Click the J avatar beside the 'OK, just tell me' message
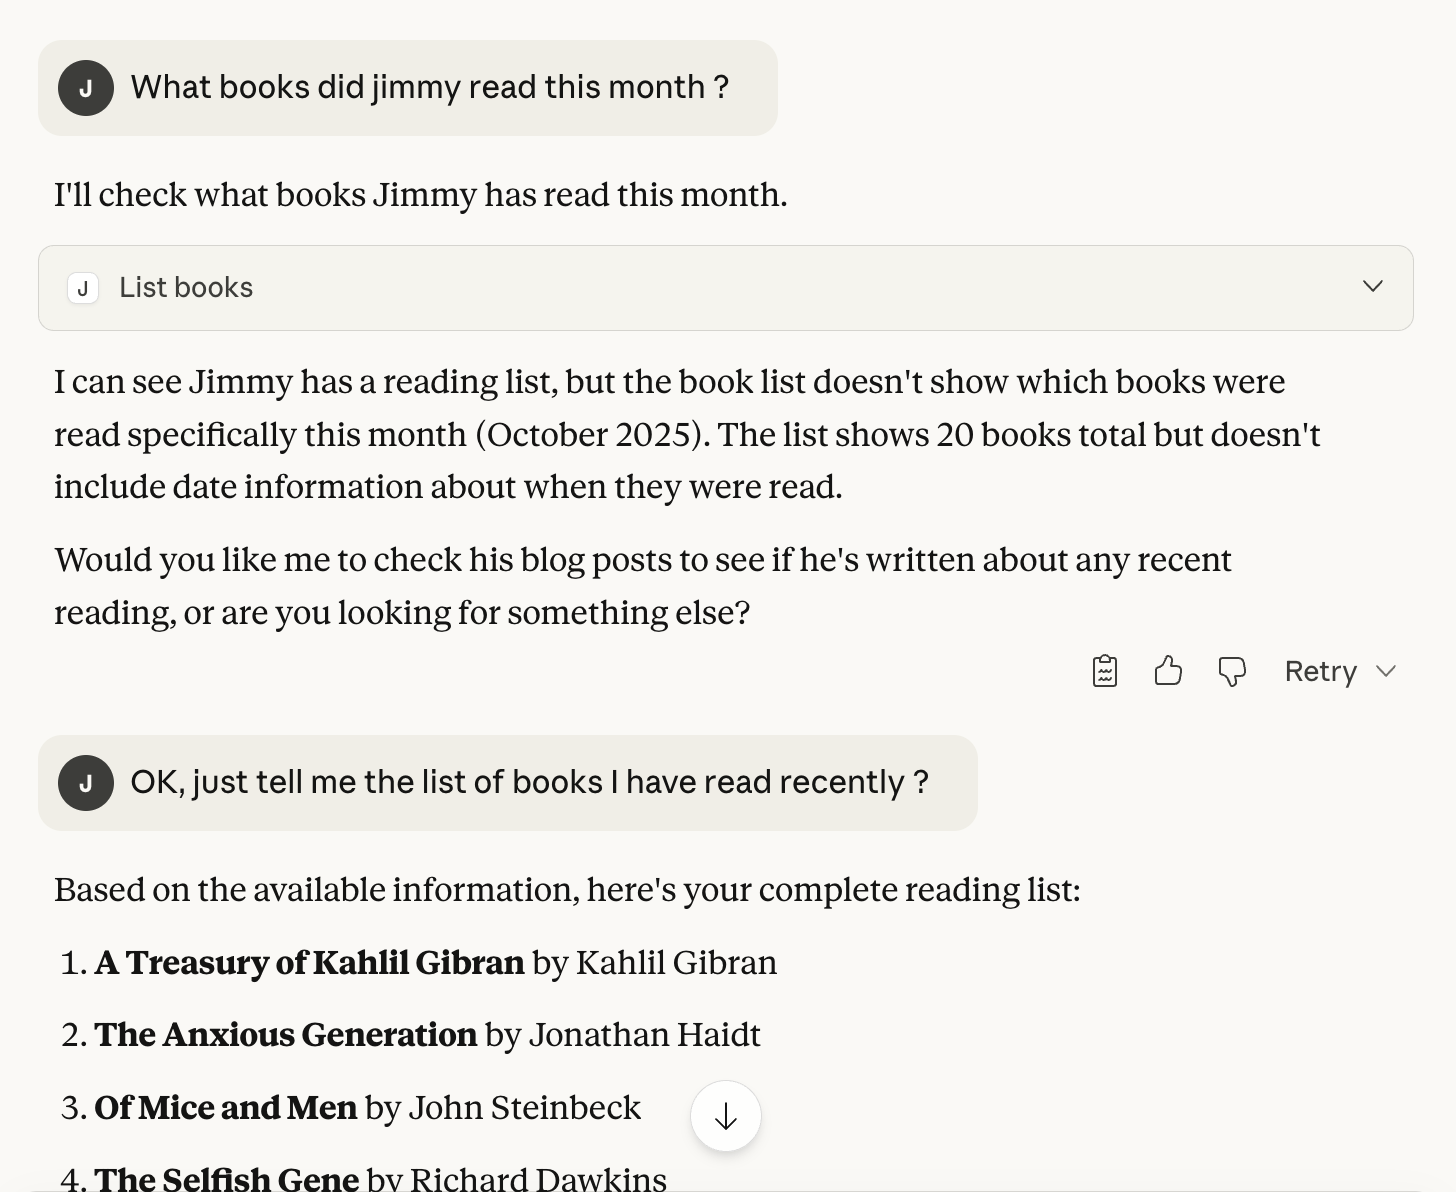 (86, 783)
